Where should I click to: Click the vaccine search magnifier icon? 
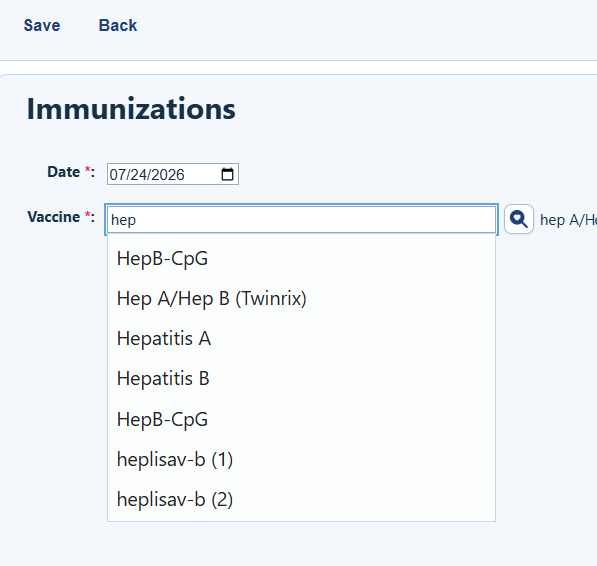519,219
